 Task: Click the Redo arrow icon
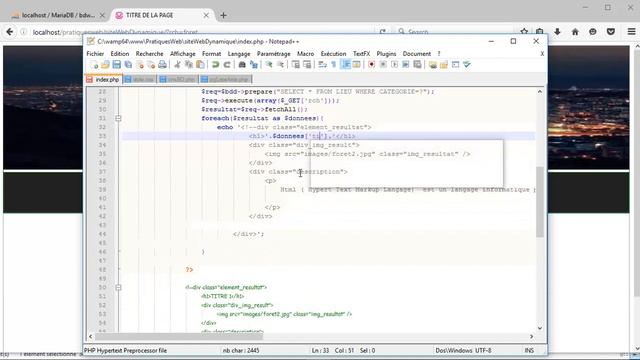[227, 64]
